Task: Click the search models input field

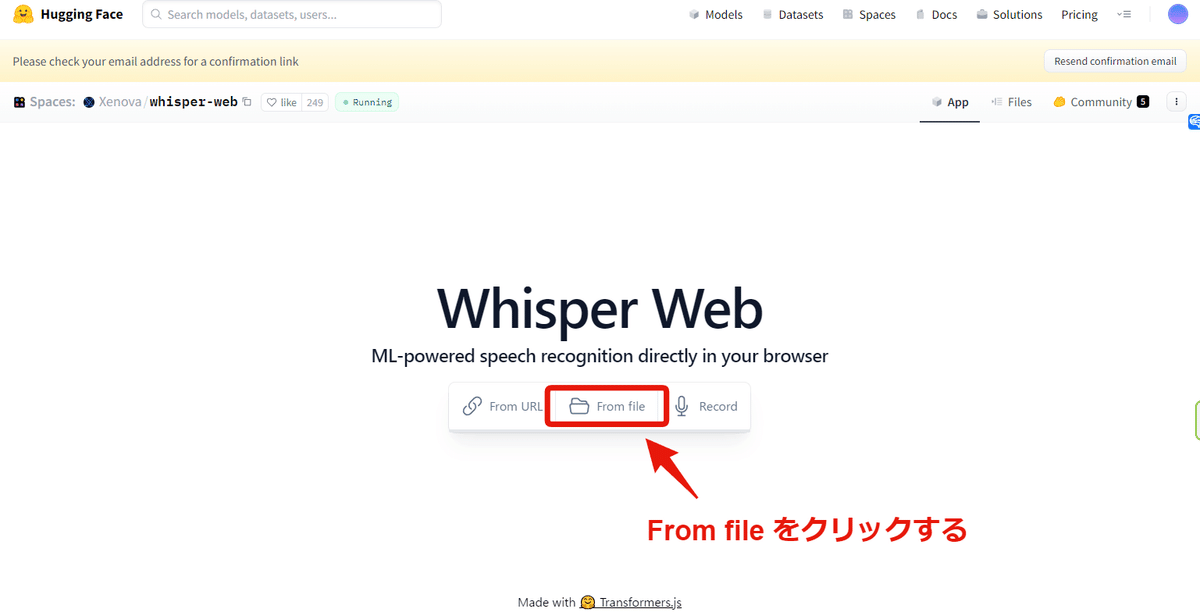Action: tap(290, 14)
